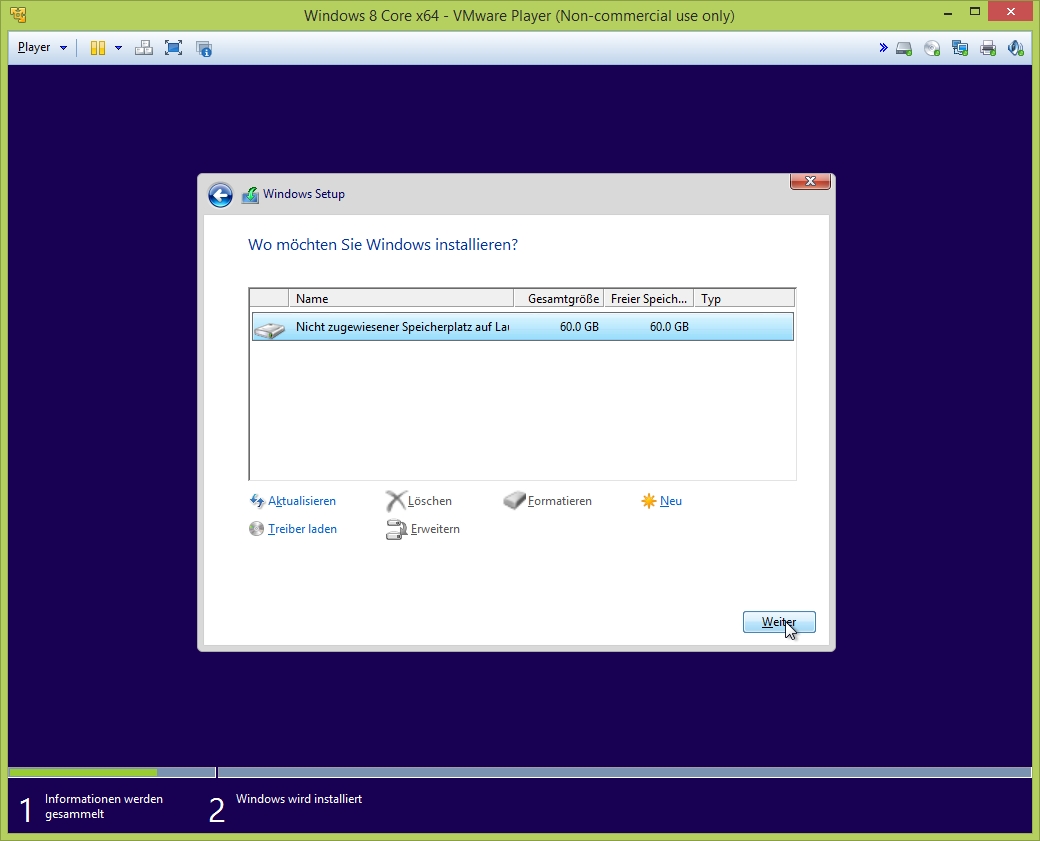Click the Windows Setup title icon
Screen dimensions: 1040x841
pos(250,194)
